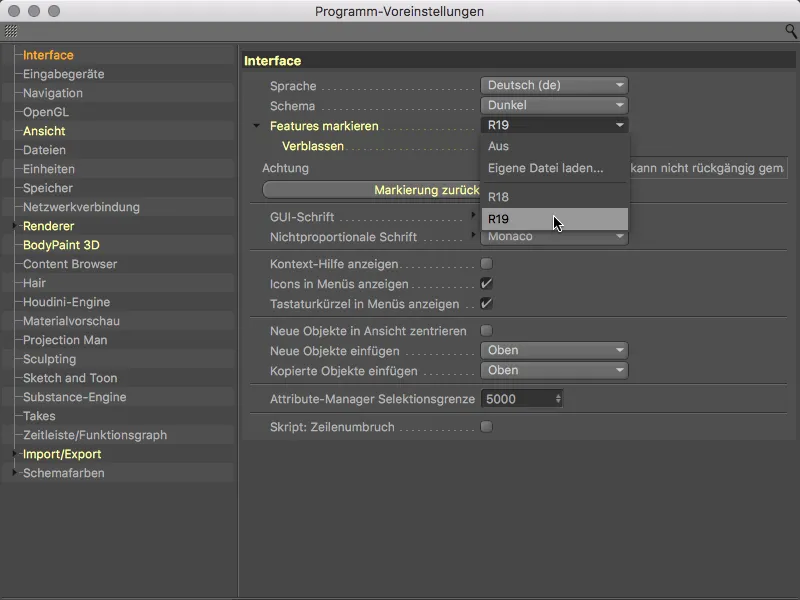Collapse the Features markieren section

point(257,126)
